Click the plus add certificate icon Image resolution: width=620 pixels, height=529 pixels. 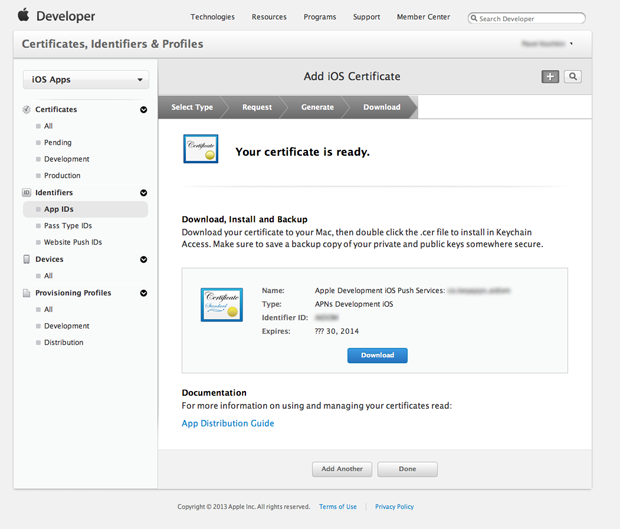pos(550,76)
